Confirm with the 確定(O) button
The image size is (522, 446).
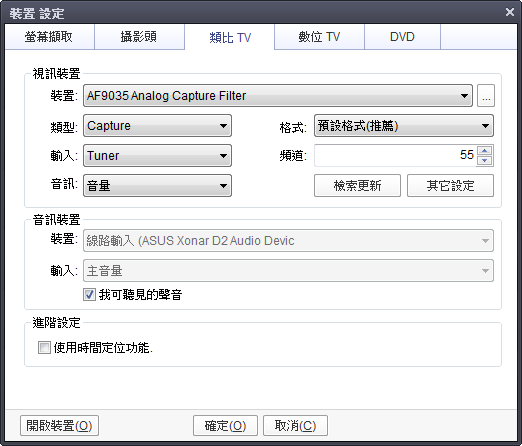pos(225,425)
